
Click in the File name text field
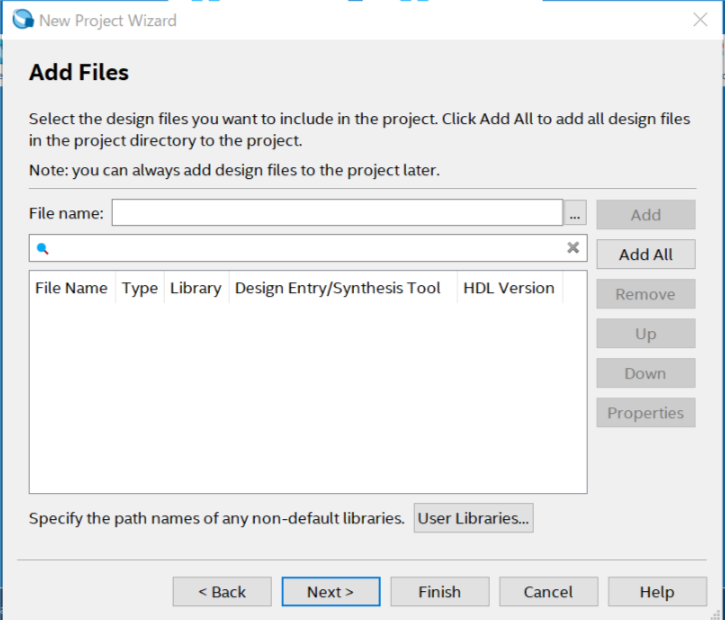(337, 213)
